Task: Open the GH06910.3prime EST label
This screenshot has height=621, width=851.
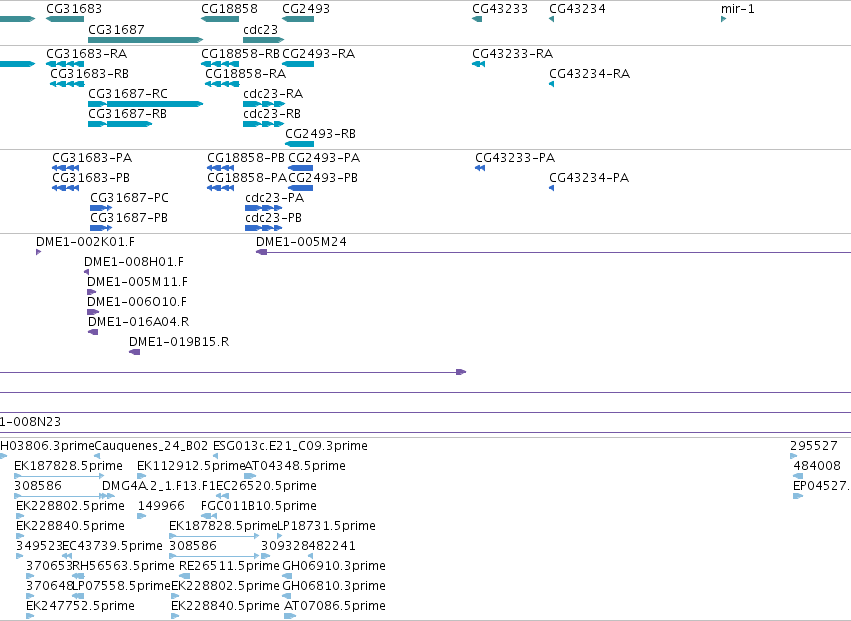Action: 334,566
